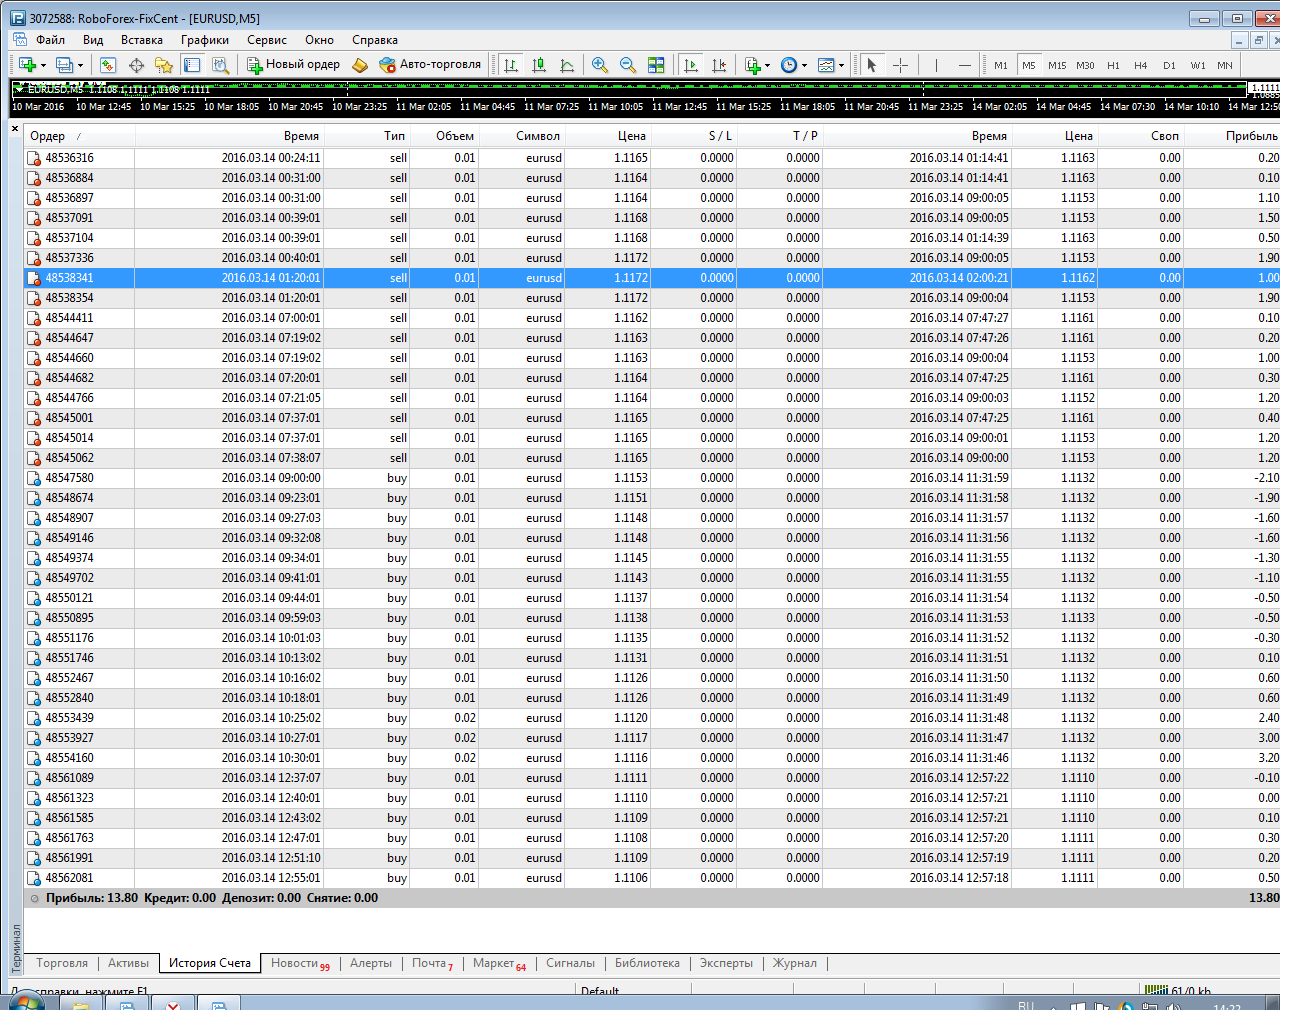Expand the new chart dropdown arrow
The image size is (1296, 1010).
pos(43,66)
